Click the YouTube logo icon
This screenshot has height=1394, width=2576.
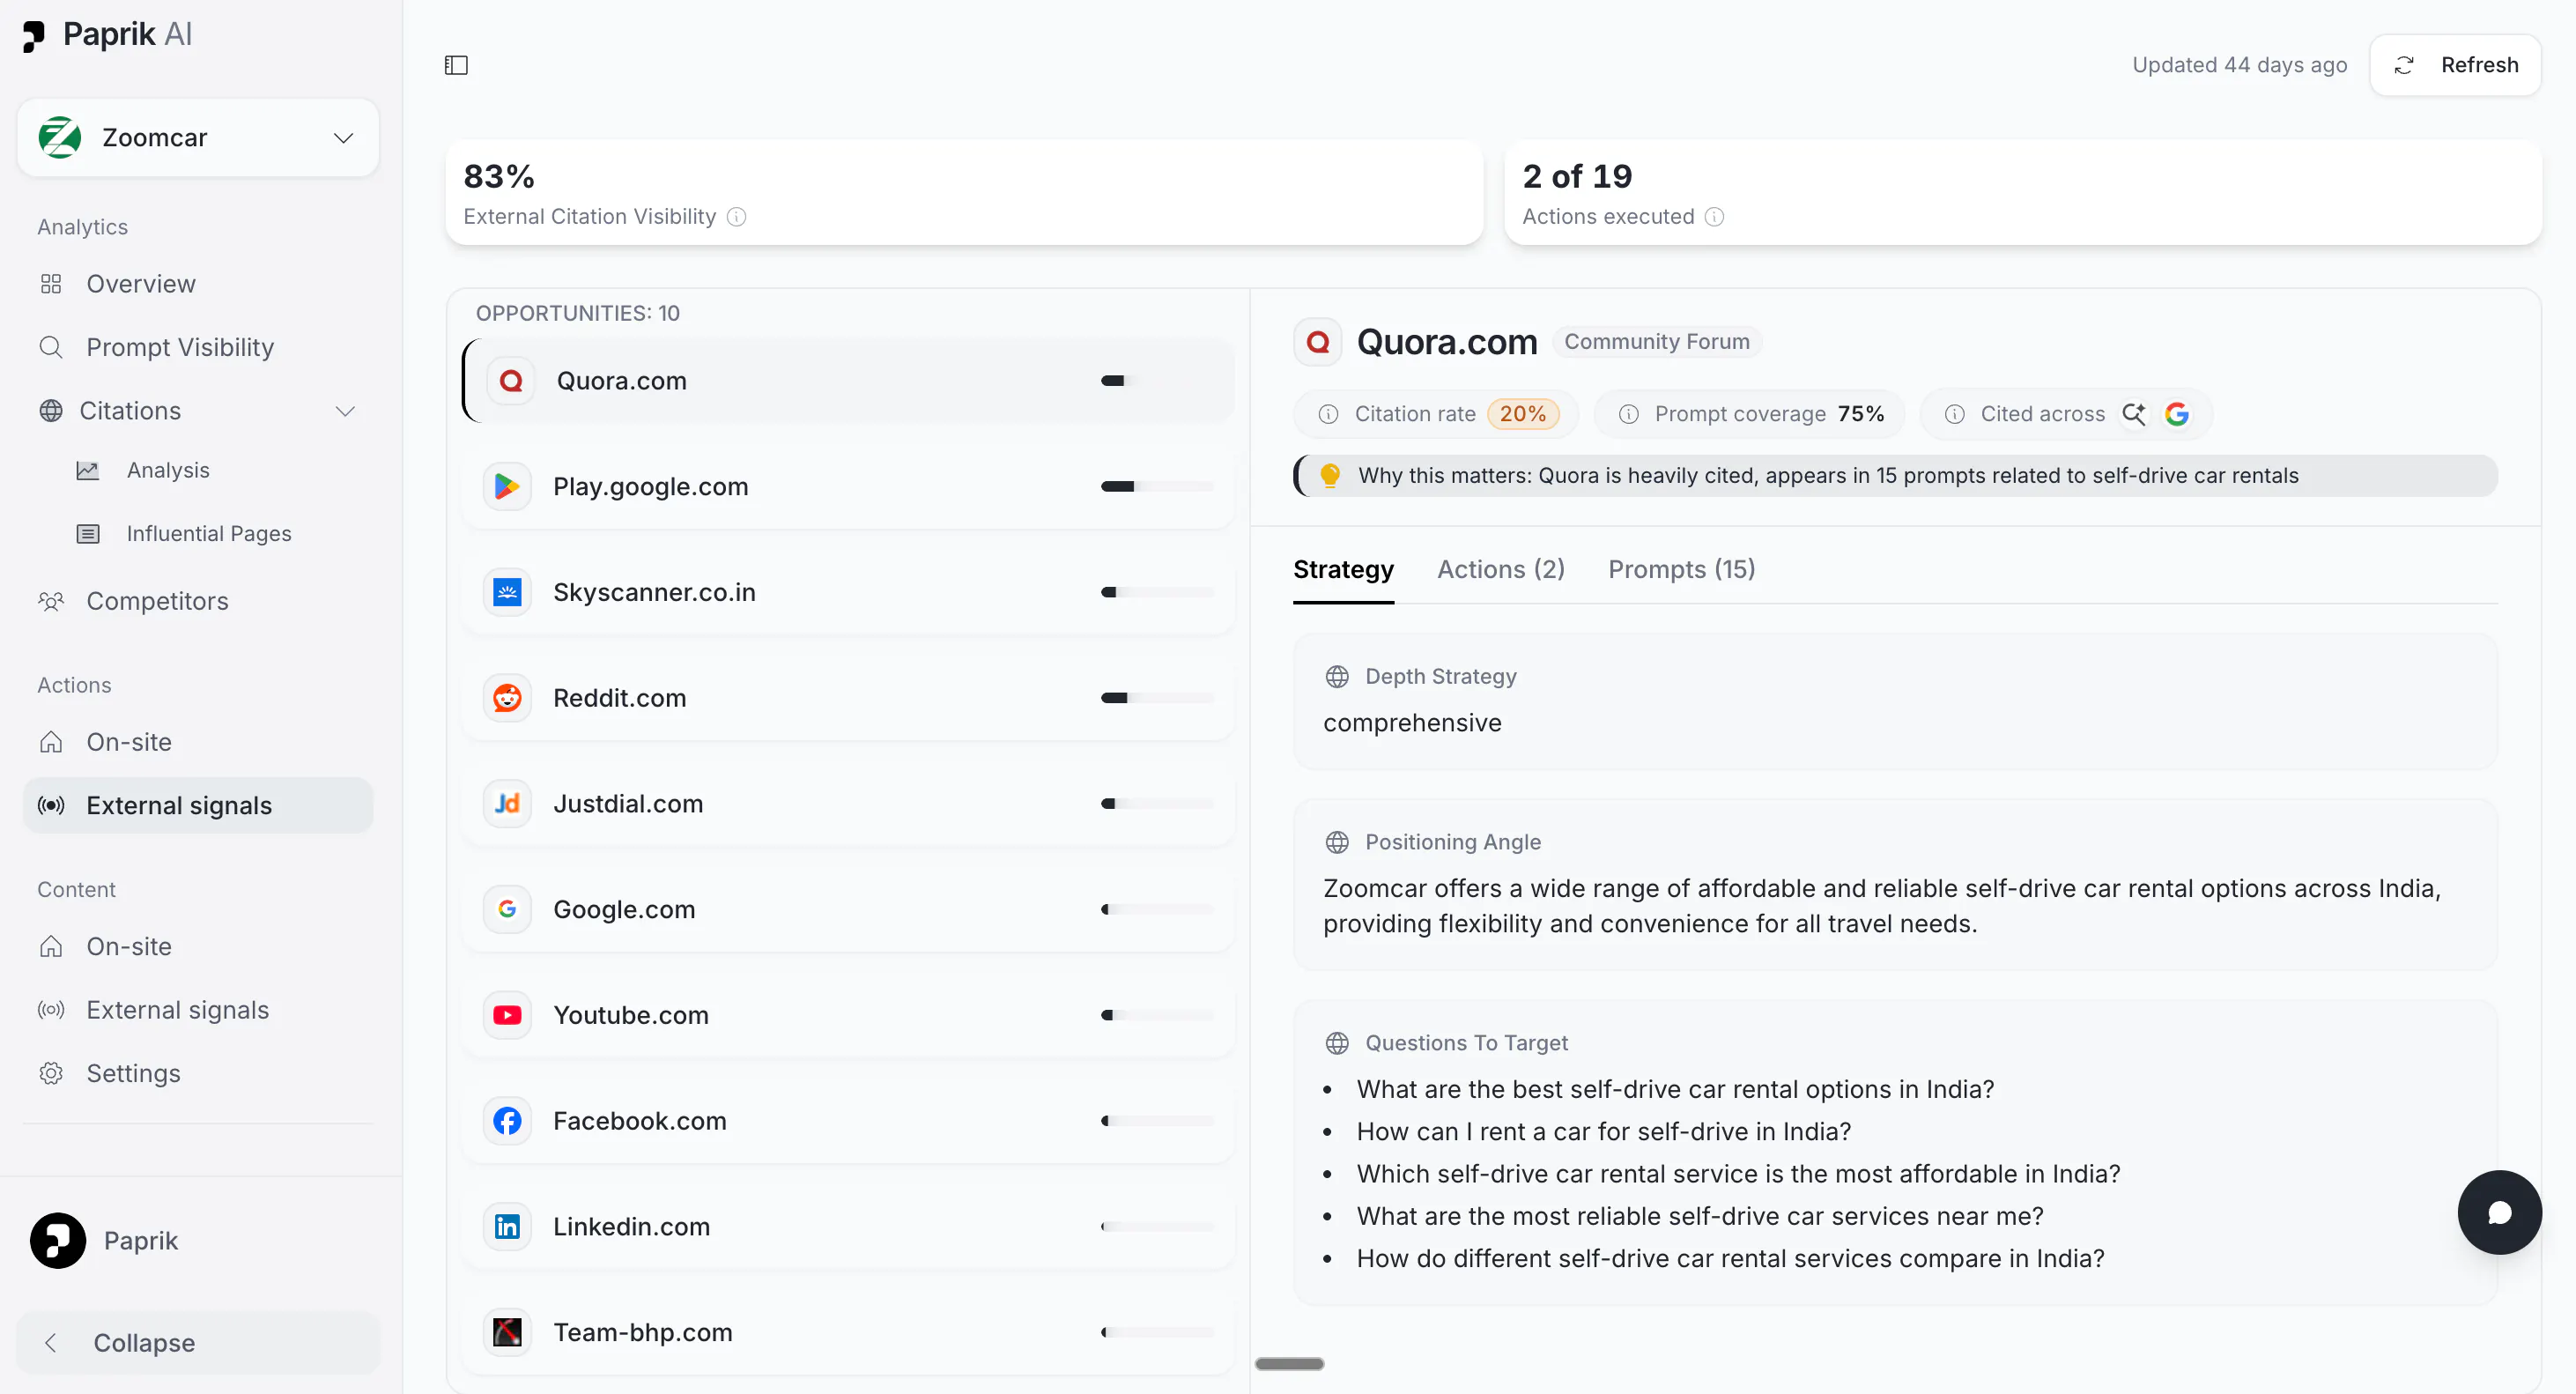tap(507, 1016)
